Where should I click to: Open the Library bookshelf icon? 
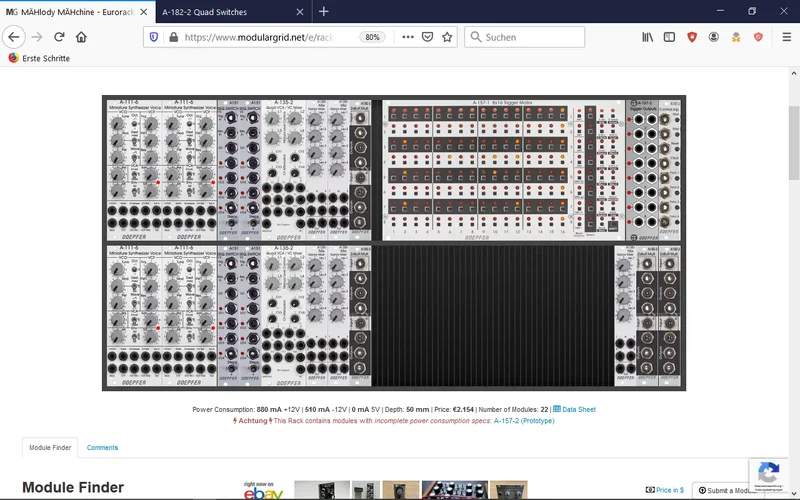647,37
